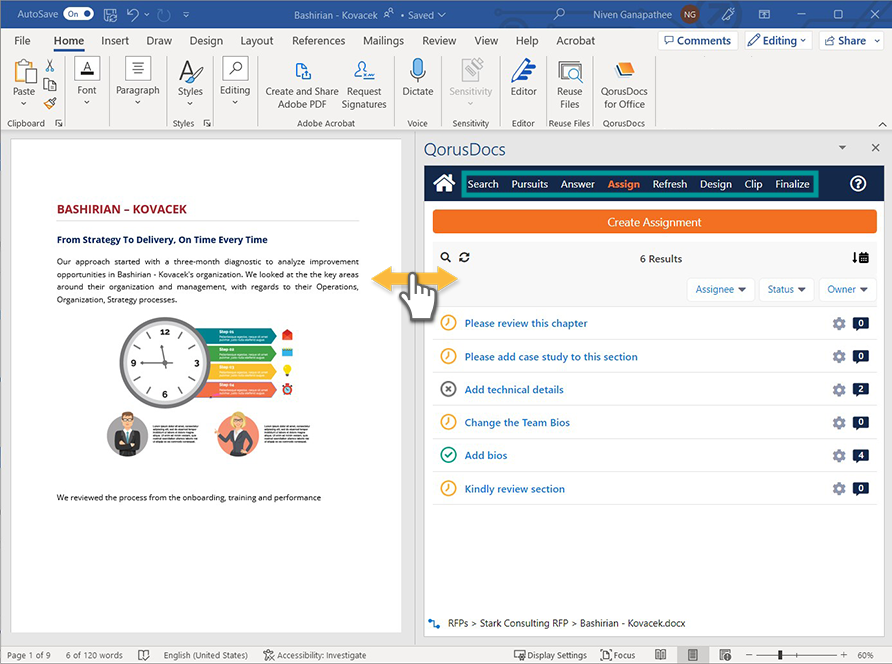The image size is (892, 664).
Task: Open the Status filter dropdown
Action: tap(786, 289)
